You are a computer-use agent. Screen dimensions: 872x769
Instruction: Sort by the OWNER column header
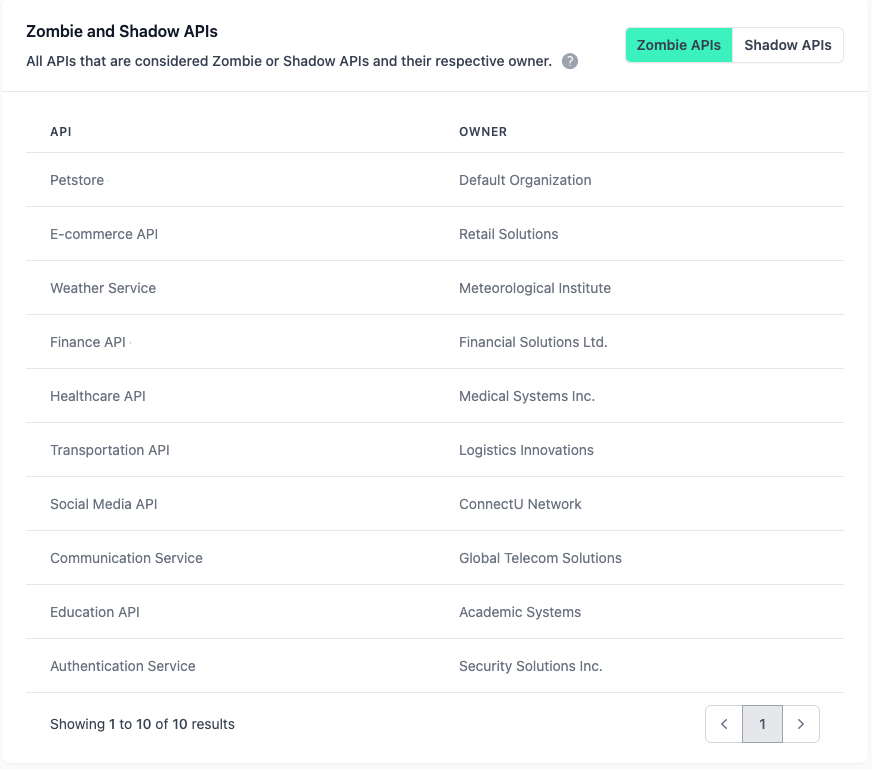[x=482, y=132]
